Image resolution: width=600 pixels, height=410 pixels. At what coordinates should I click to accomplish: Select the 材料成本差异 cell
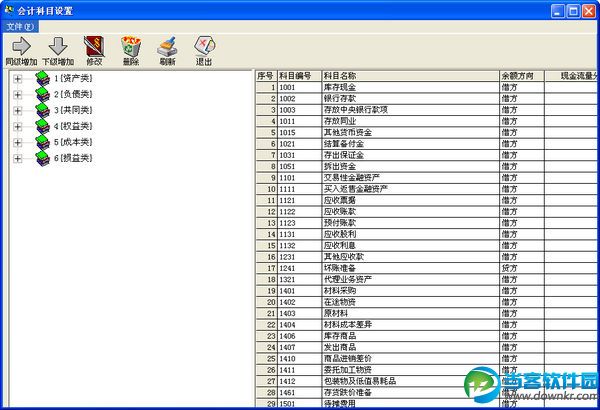(411, 325)
